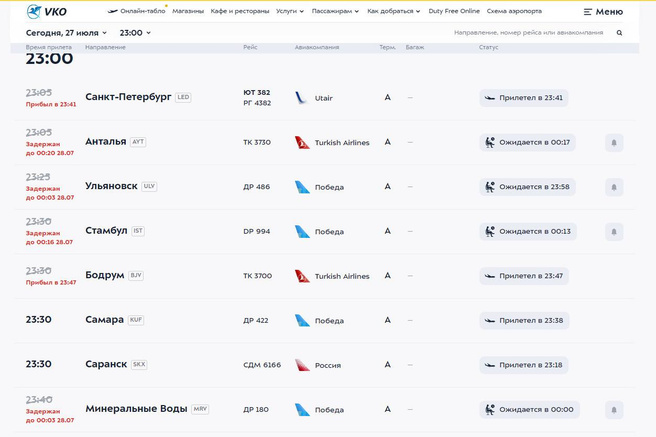656x437 pixels.
Task: Go to Duty Free Online
Action: pyautogui.click(x=454, y=11)
